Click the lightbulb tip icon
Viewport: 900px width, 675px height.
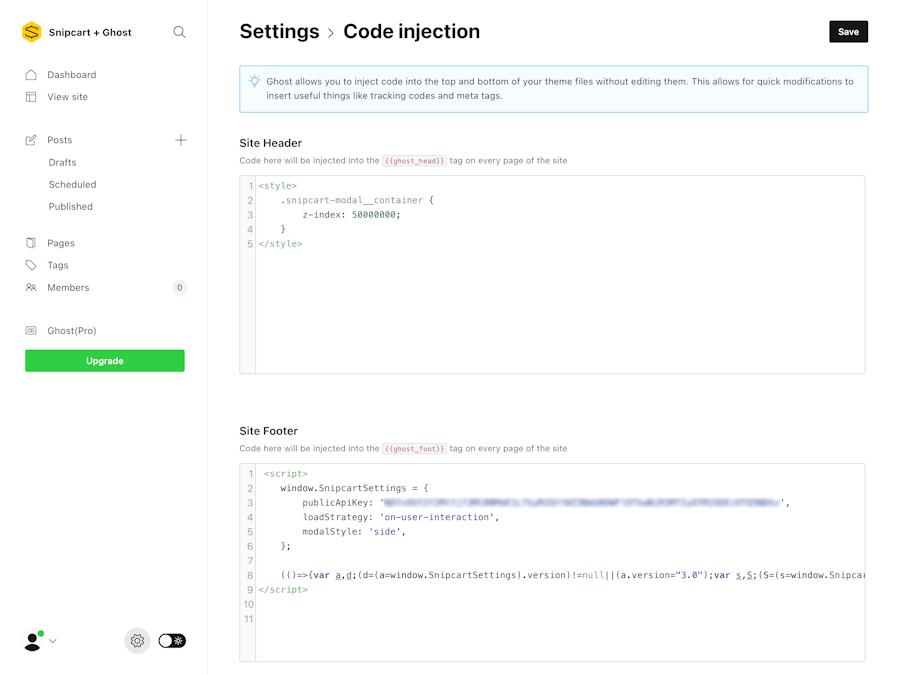[x=254, y=82]
